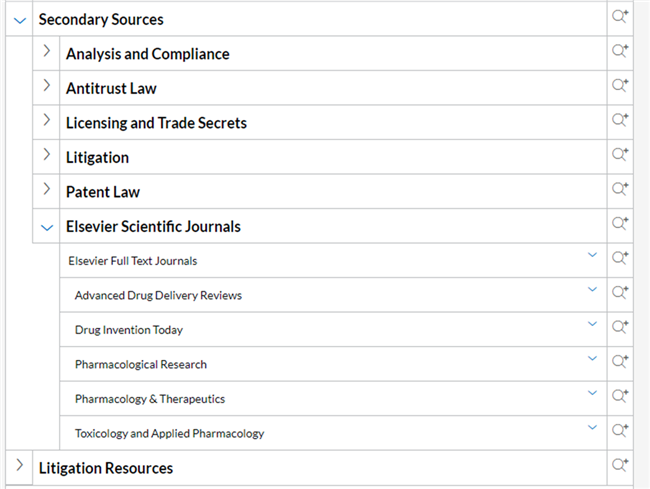Expand the Analysis and Compliance node
This screenshot has width=650, height=489.
coord(47,51)
